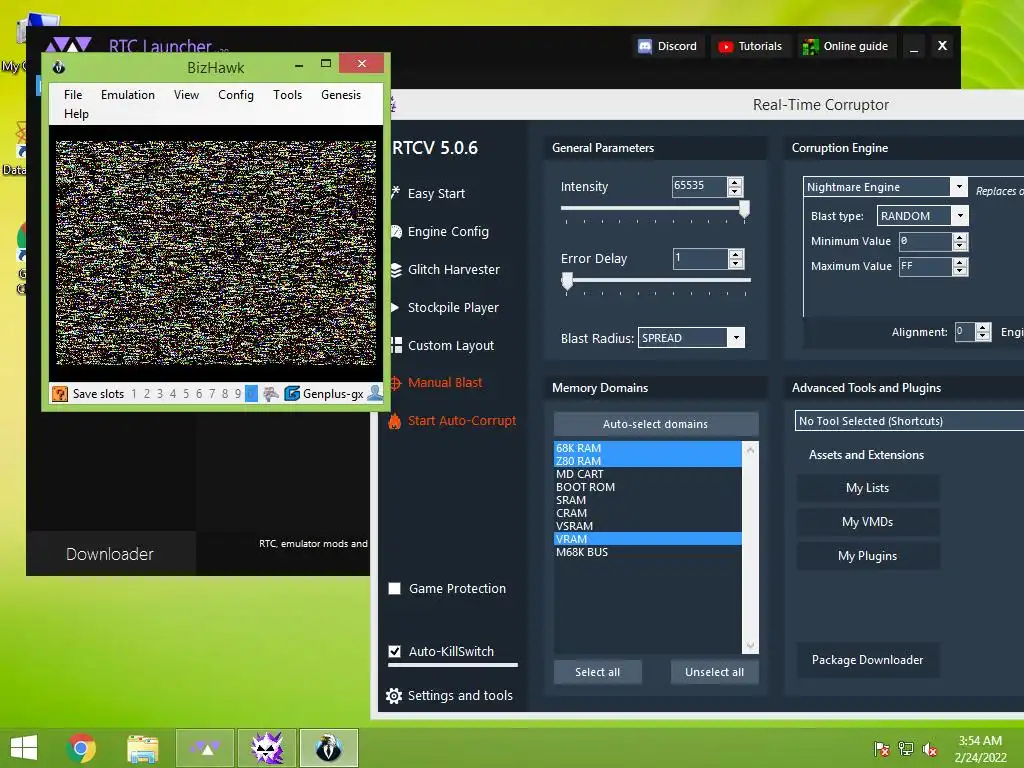This screenshot has height=768, width=1024.
Task: Select the M68K BUS memory domain
Action: pos(647,552)
